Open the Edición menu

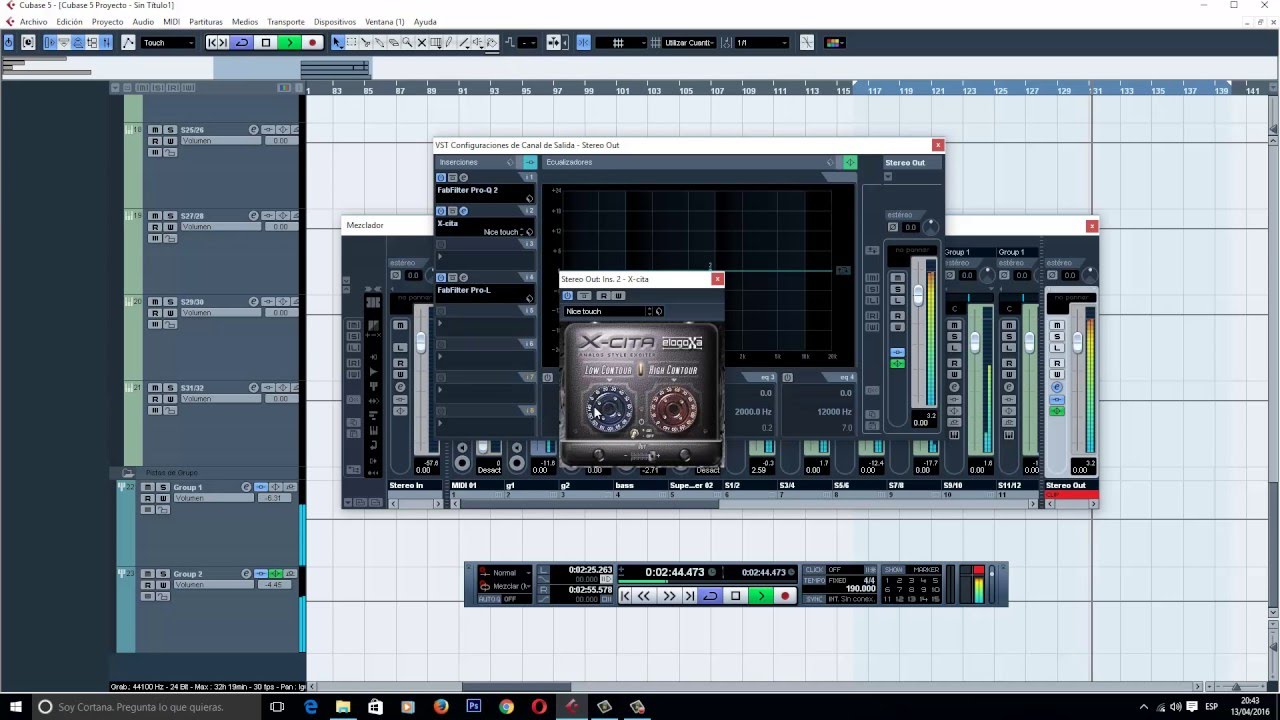pyautogui.click(x=70, y=21)
